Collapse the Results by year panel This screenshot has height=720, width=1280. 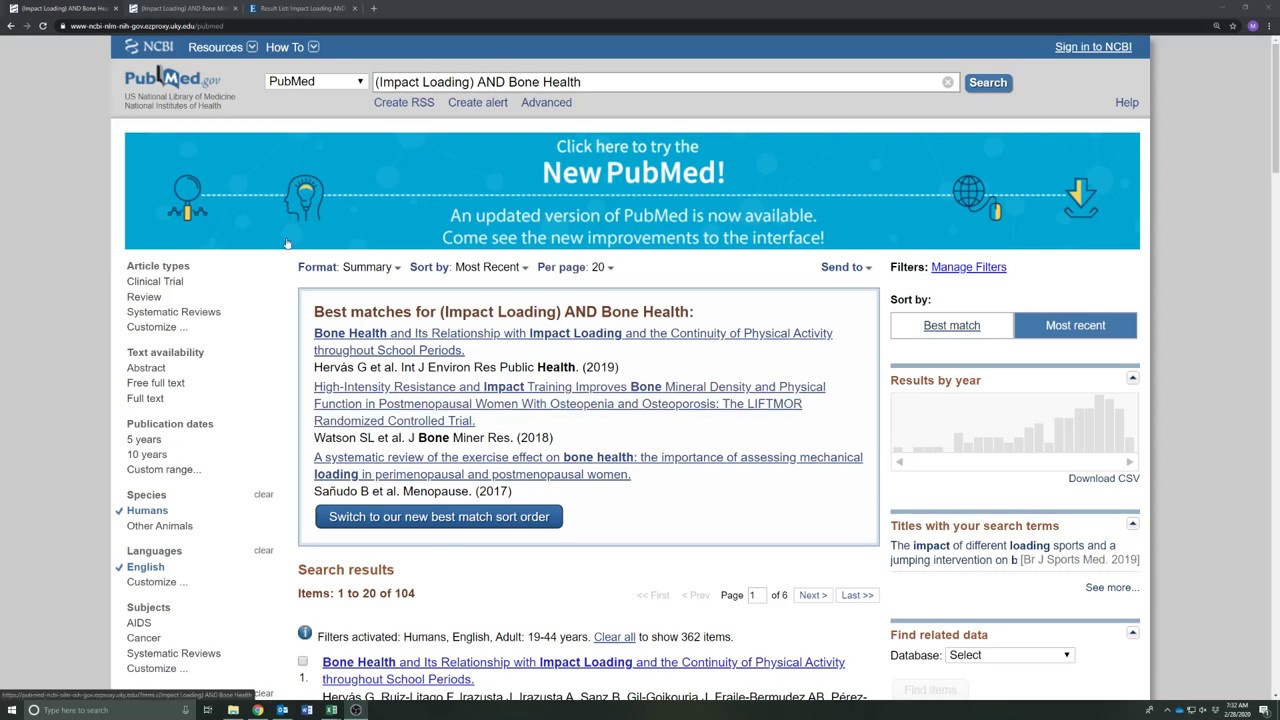(x=1132, y=377)
